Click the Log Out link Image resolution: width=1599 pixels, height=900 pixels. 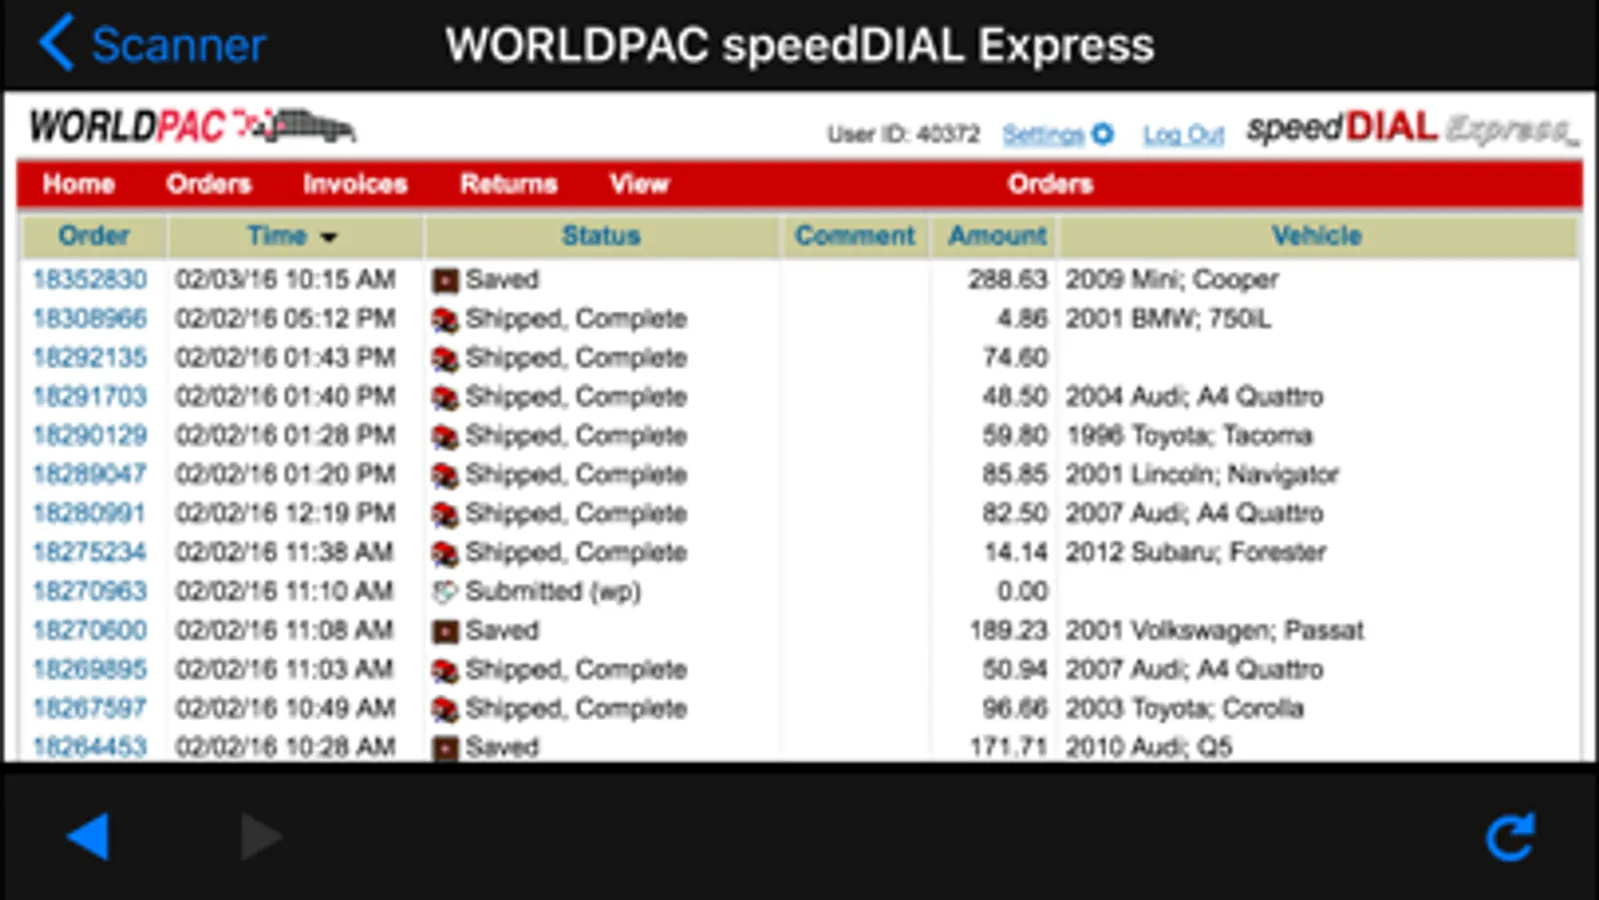[1184, 134]
